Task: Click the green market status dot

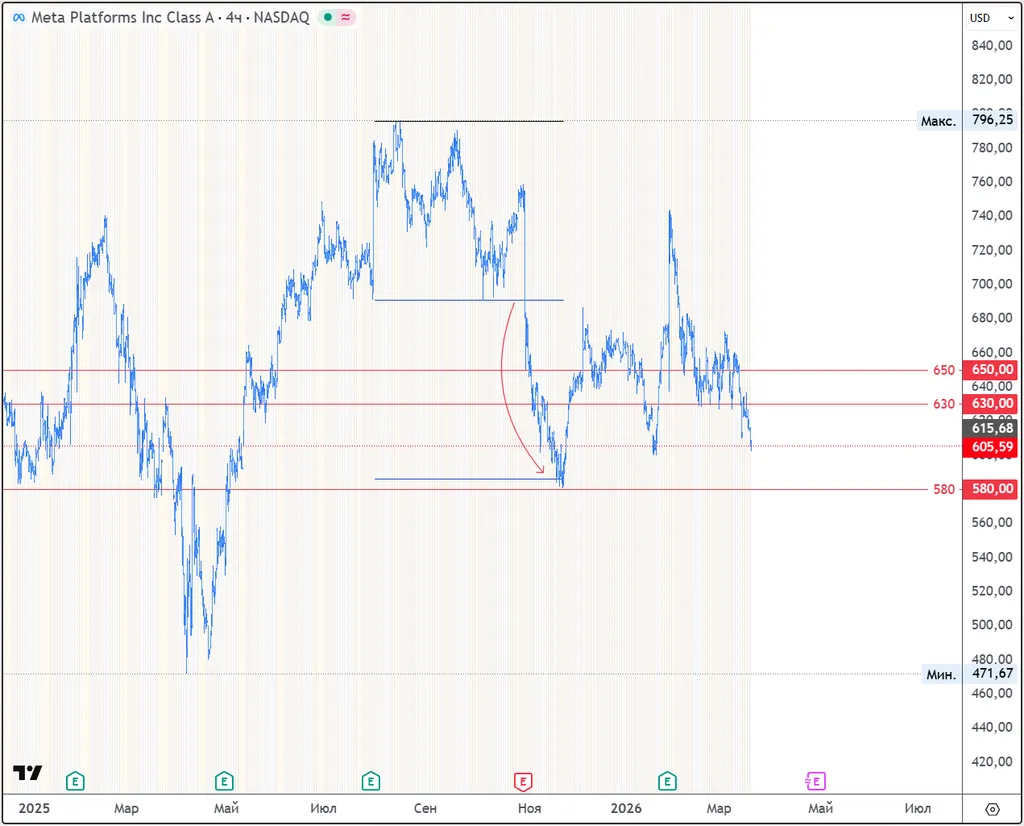Action: coord(327,17)
